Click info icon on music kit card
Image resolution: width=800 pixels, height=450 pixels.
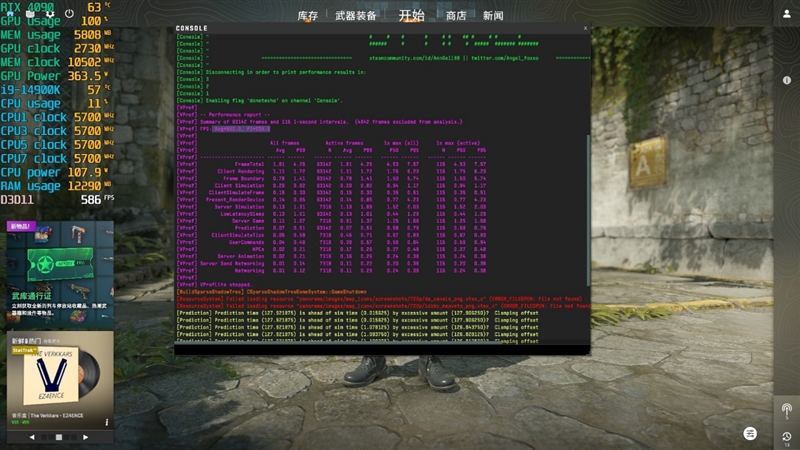point(107,422)
